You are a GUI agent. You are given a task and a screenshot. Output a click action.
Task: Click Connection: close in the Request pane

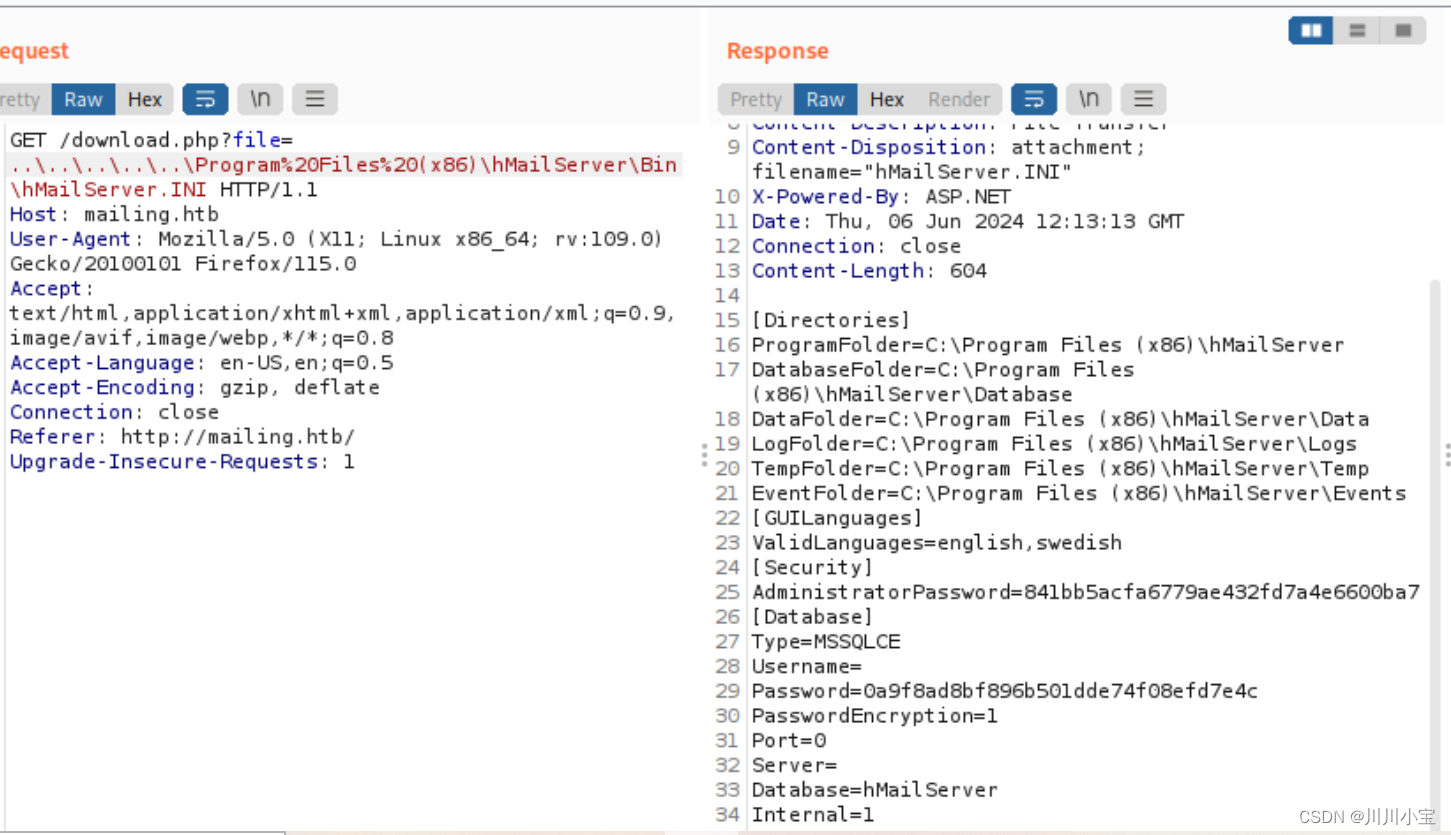(x=114, y=412)
